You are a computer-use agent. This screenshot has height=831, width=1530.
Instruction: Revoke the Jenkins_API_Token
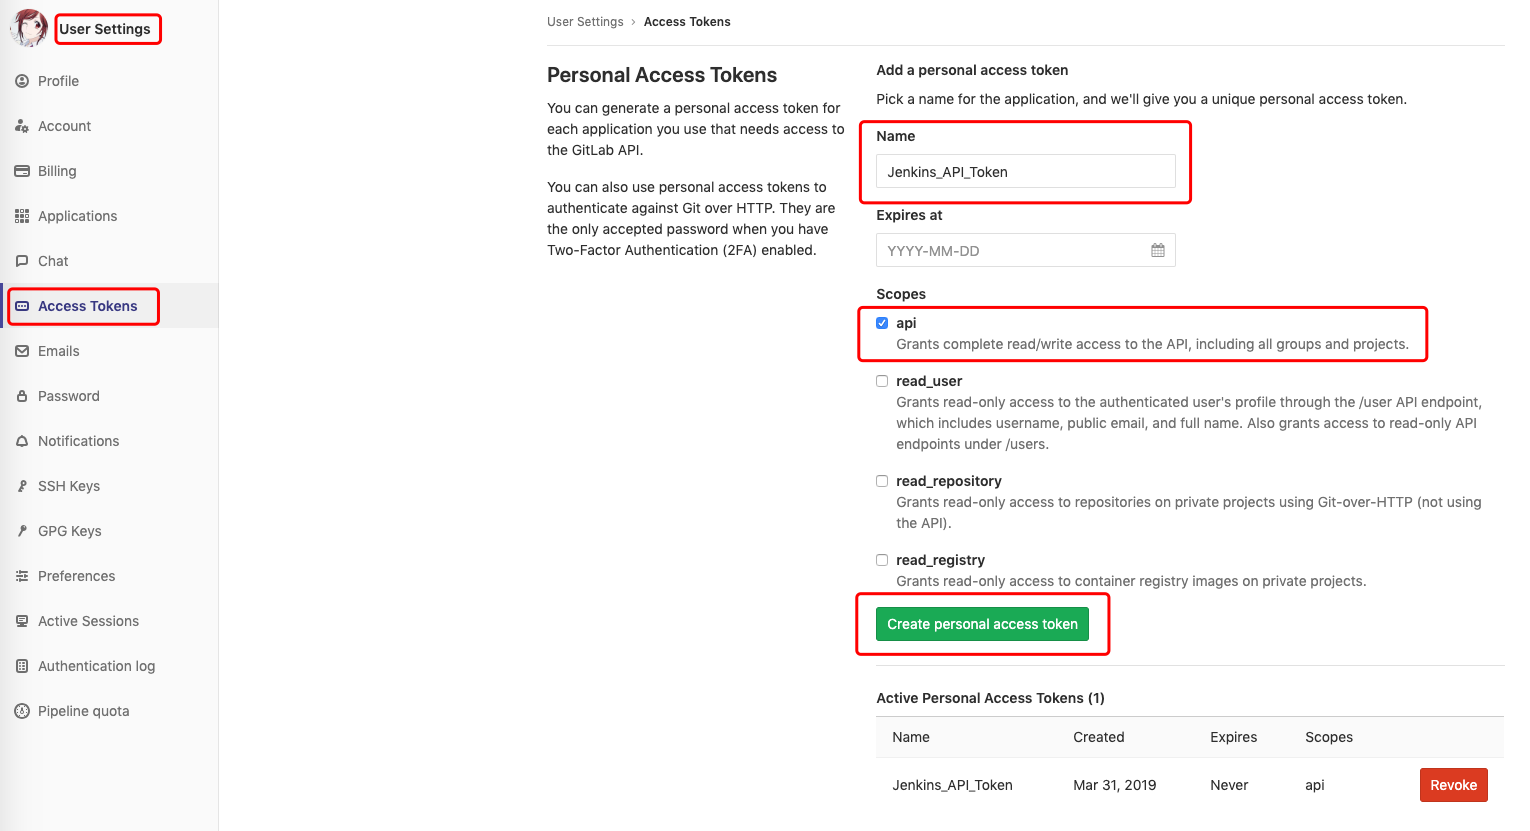[1453, 785]
